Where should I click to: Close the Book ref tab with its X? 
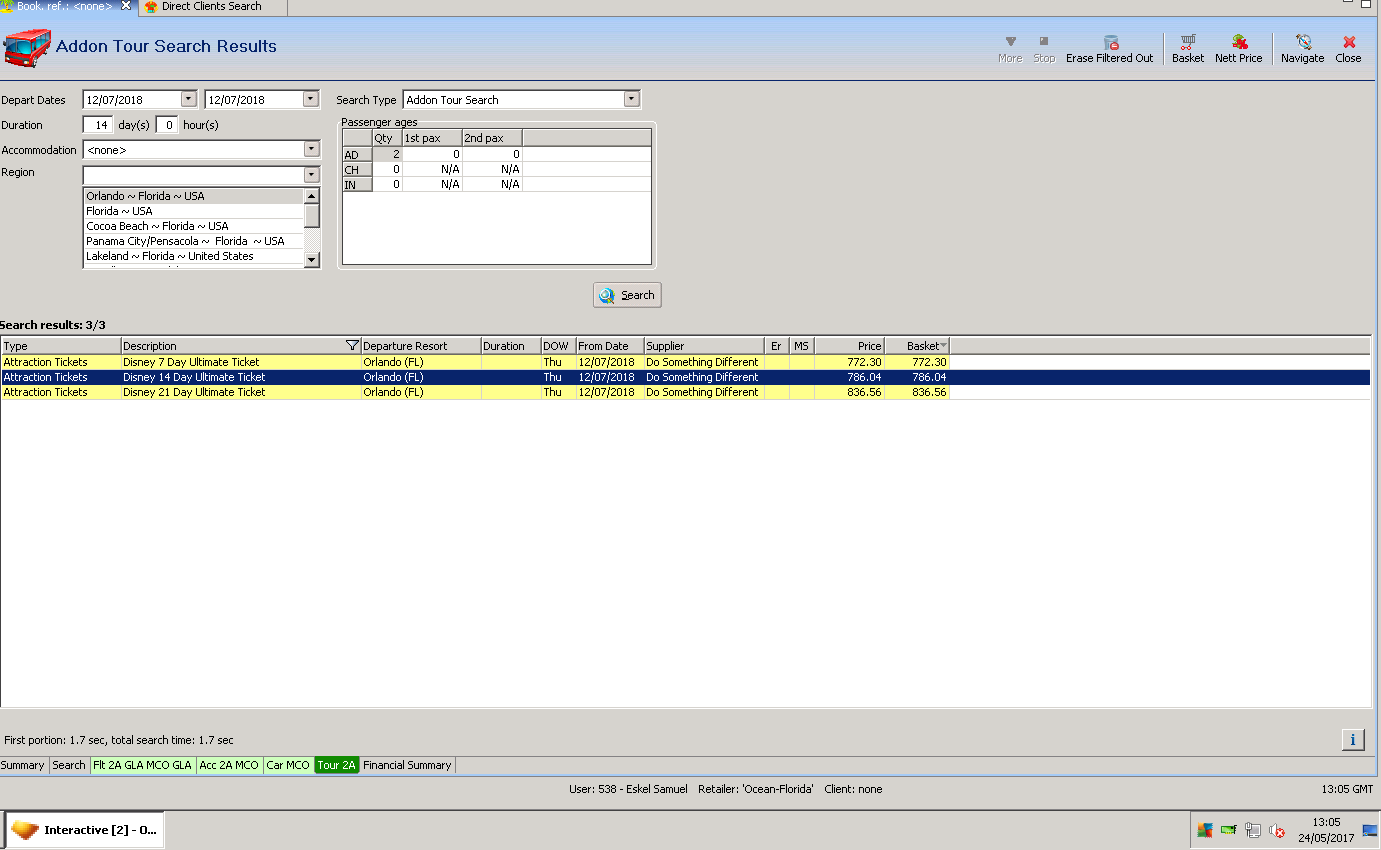tap(126, 6)
